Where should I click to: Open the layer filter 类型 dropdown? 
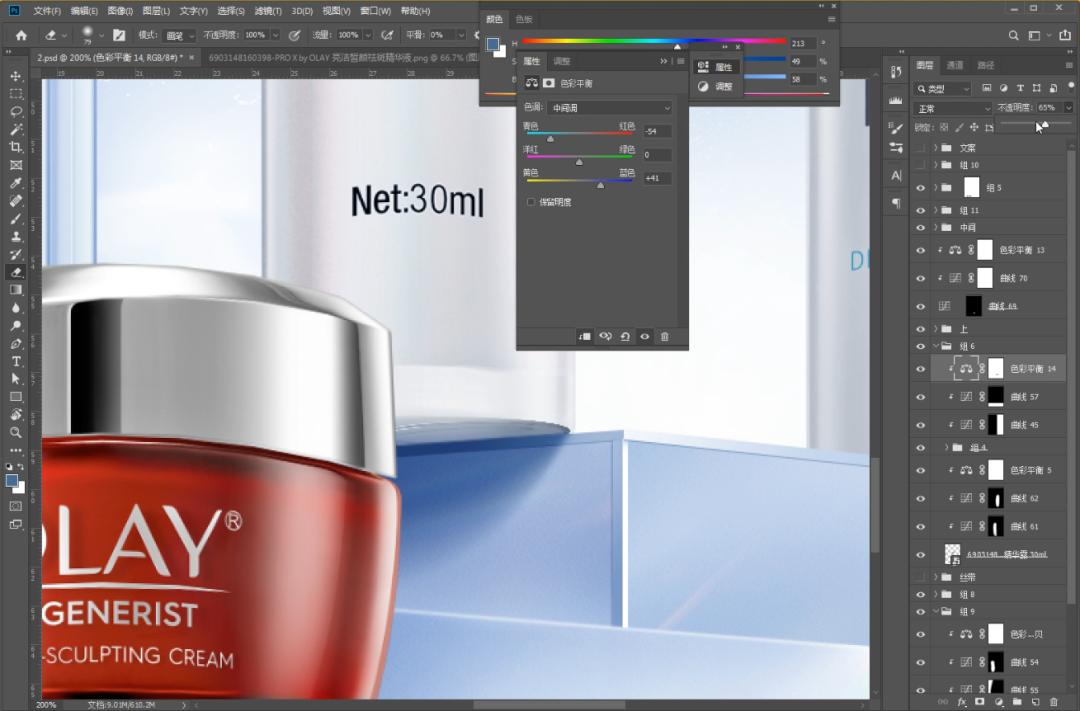coord(943,88)
